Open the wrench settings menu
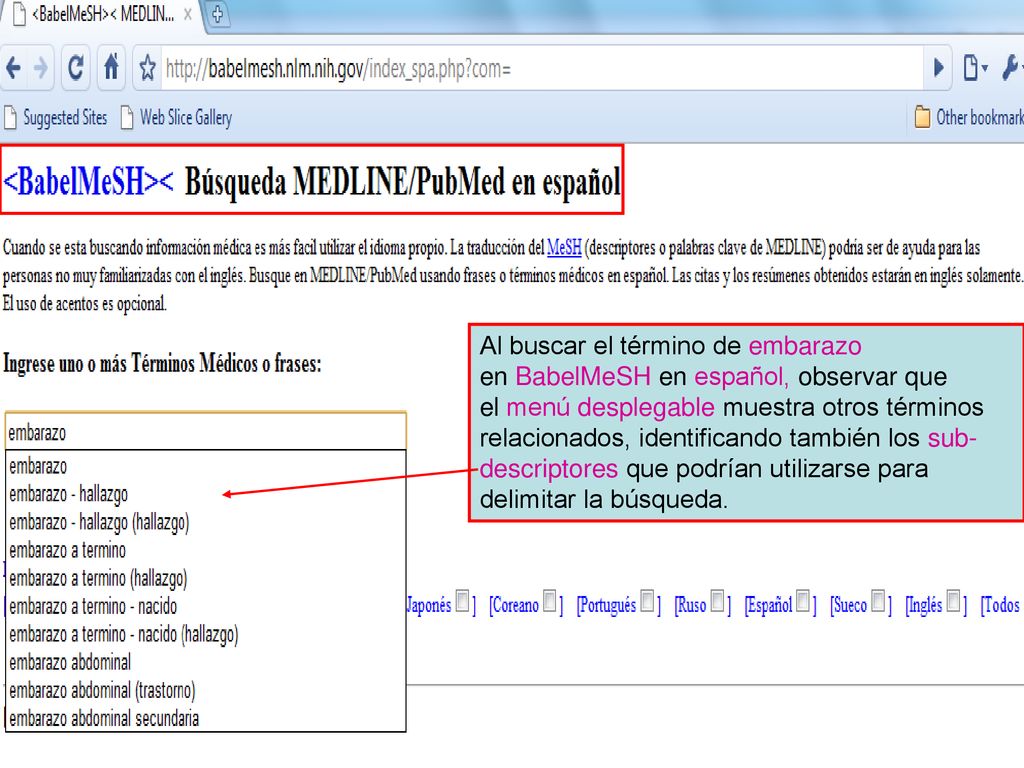1024x768 pixels. pyautogui.click(x=1012, y=68)
